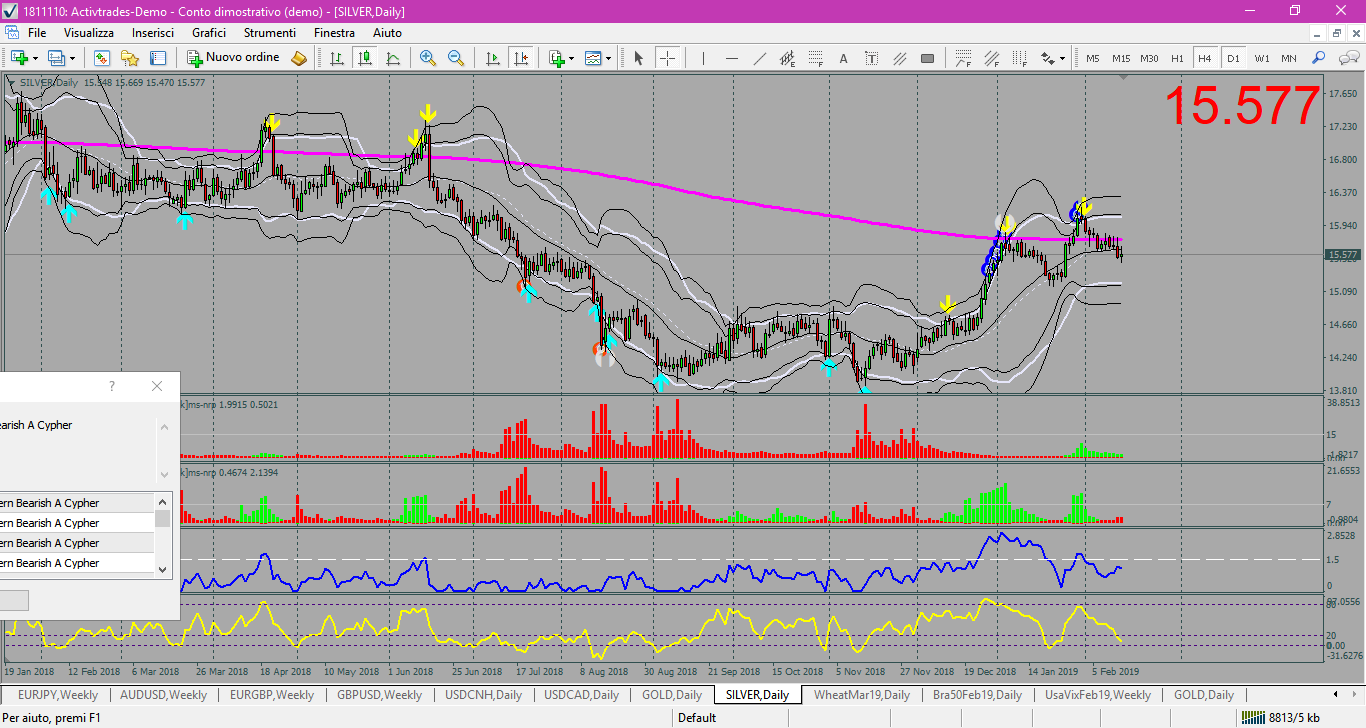Viewport: 1366px width, 728px height.
Task: Click the Nuovo ordine button
Action: pyautogui.click(x=233, y=58)
